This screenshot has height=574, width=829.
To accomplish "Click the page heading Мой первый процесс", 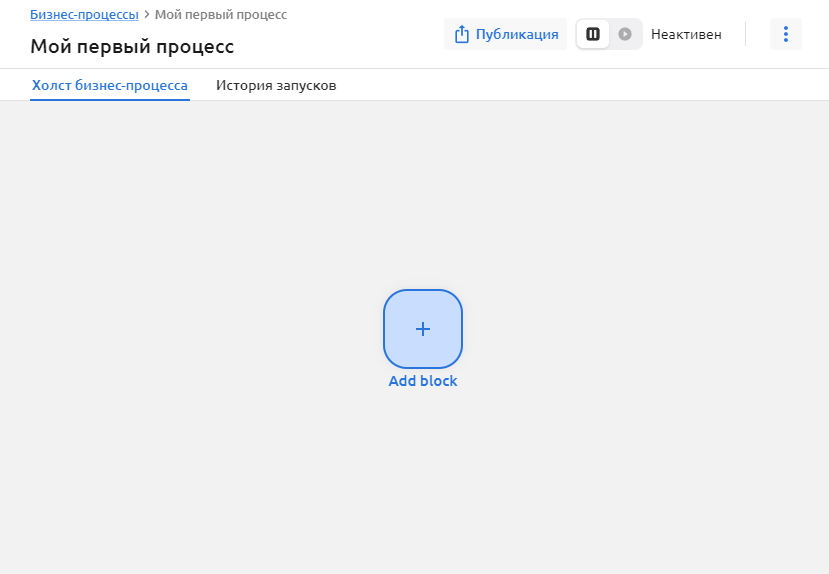I will tap(132, 46).
